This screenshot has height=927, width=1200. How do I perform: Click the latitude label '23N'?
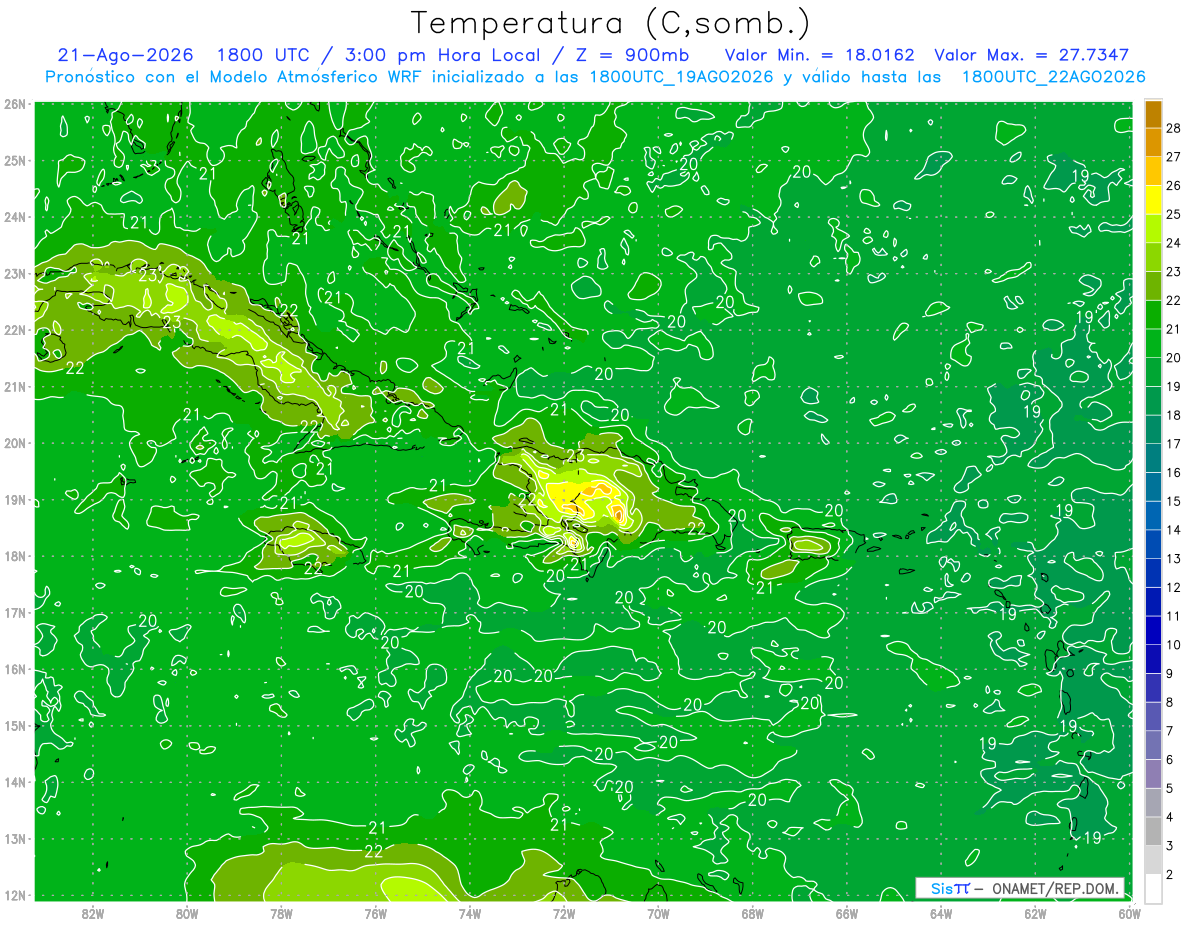(x=14, y=273)
